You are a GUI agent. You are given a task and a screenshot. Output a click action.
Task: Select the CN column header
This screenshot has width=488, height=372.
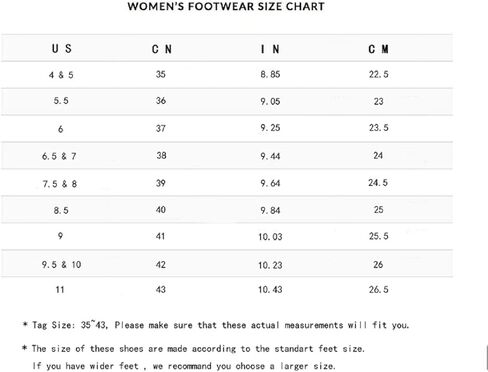[x=162, y=49]
